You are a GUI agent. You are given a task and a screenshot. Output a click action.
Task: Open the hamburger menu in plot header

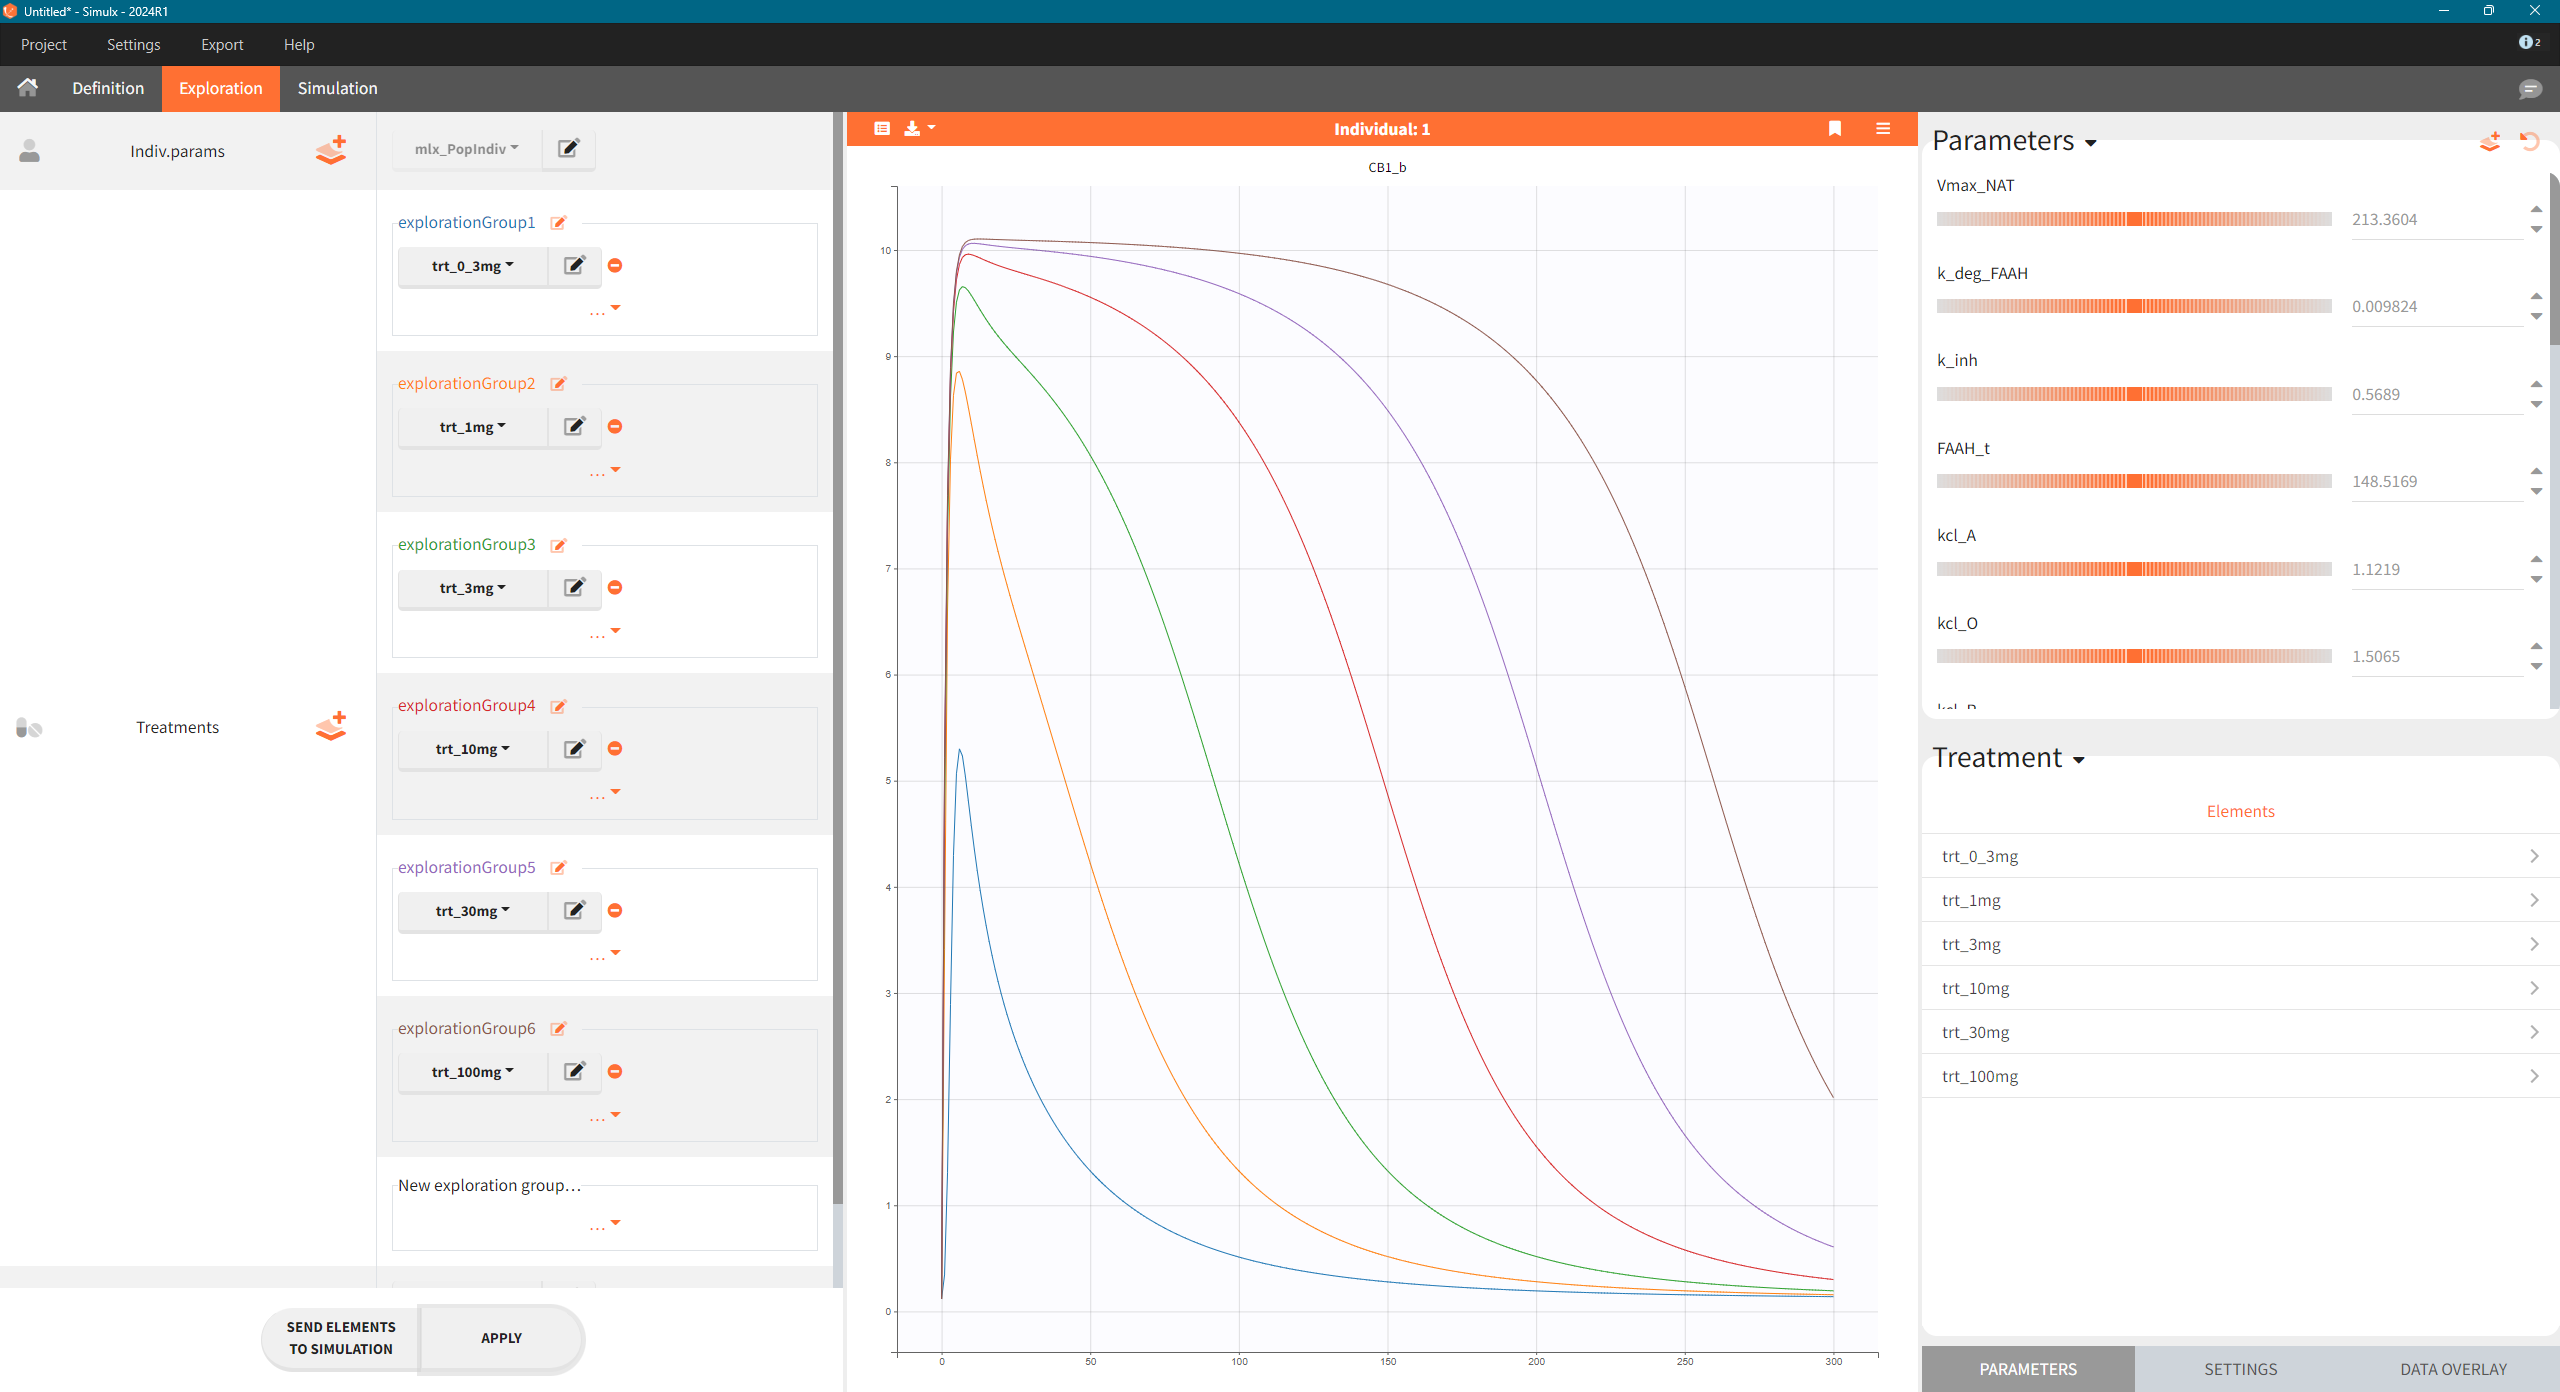(x=1883, y=128)
